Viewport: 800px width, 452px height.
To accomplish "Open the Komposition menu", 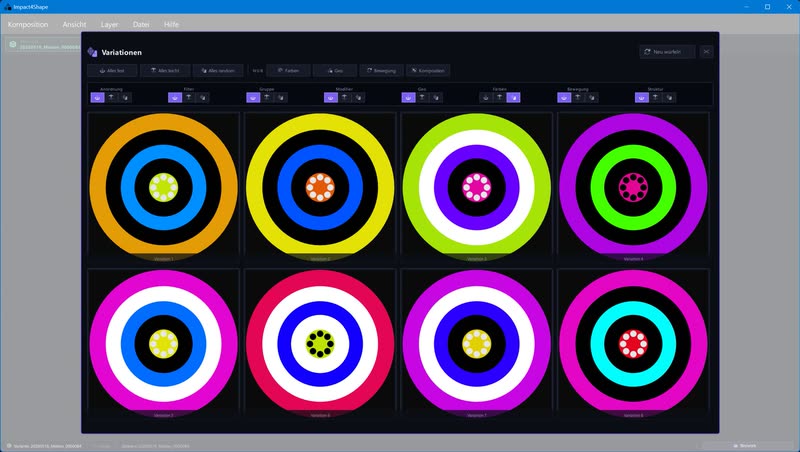I will (28, 24).
